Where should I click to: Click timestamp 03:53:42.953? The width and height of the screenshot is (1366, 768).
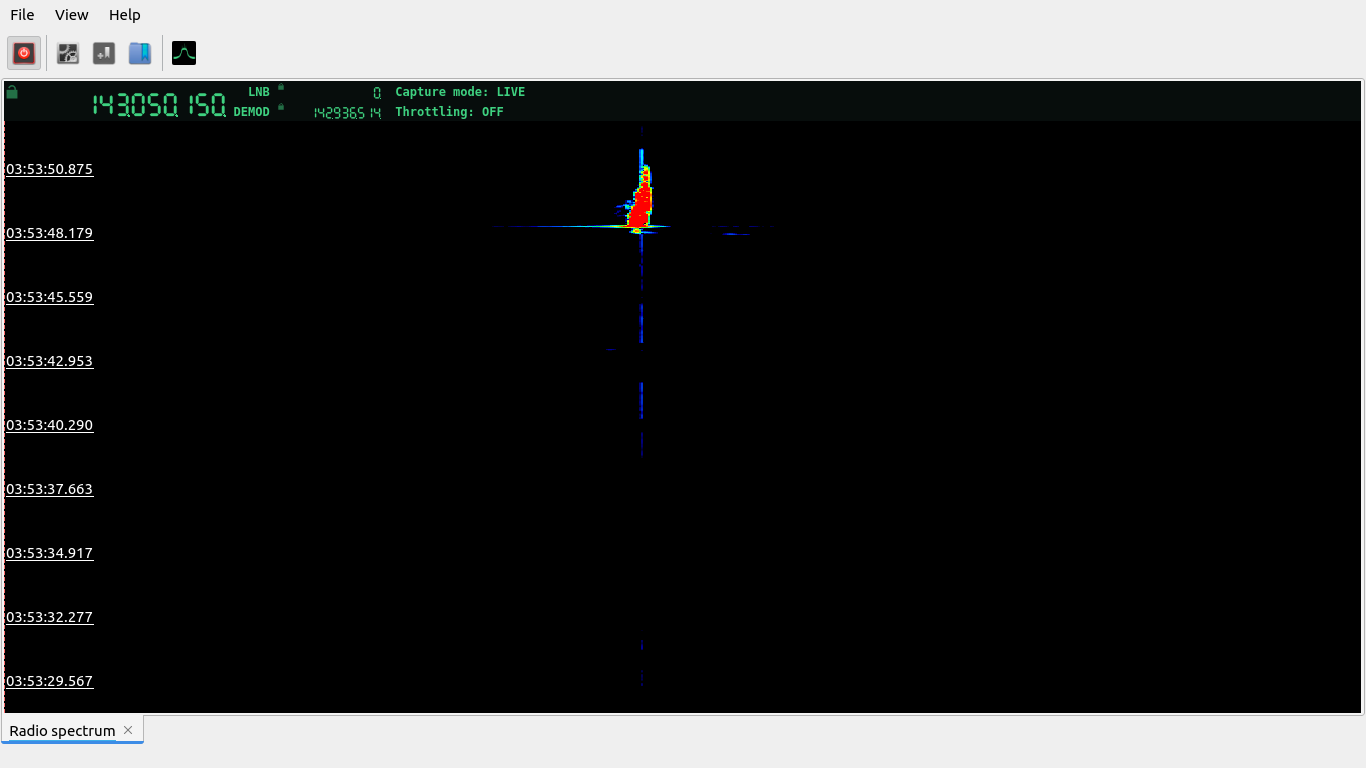click(x=50, y=361)
